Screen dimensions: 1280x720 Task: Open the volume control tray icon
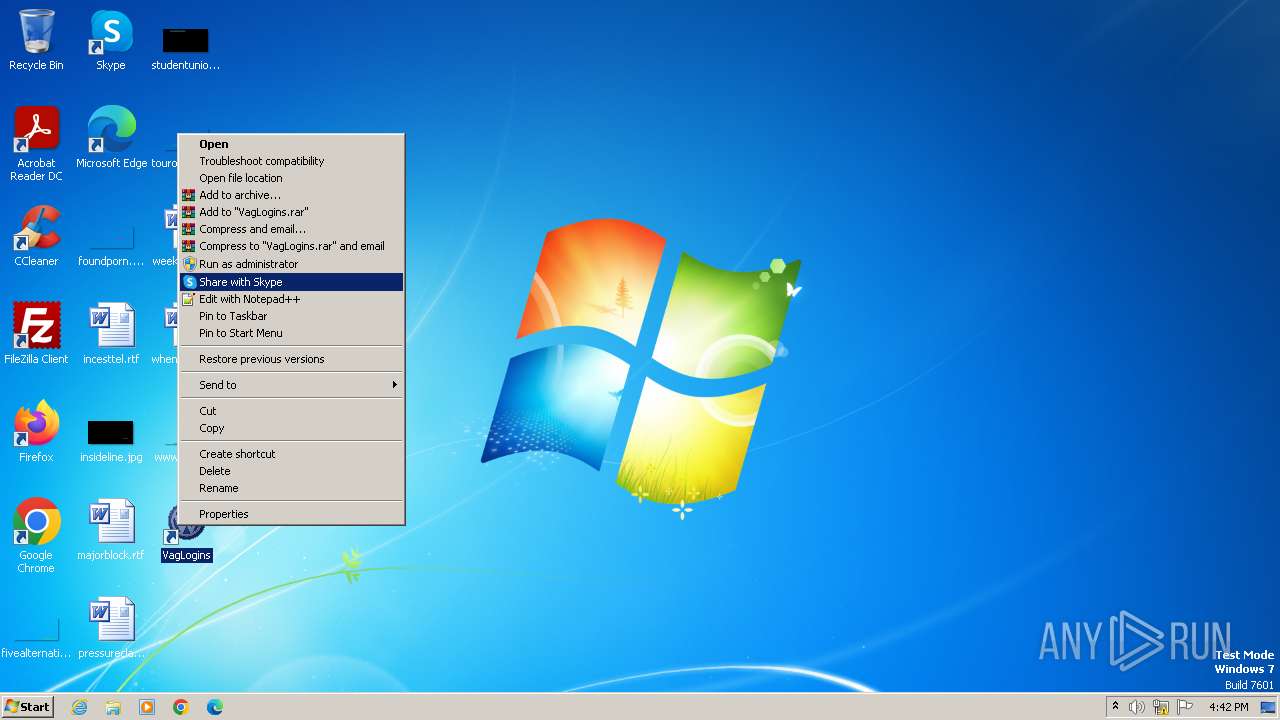click(x=1137, y=707)
